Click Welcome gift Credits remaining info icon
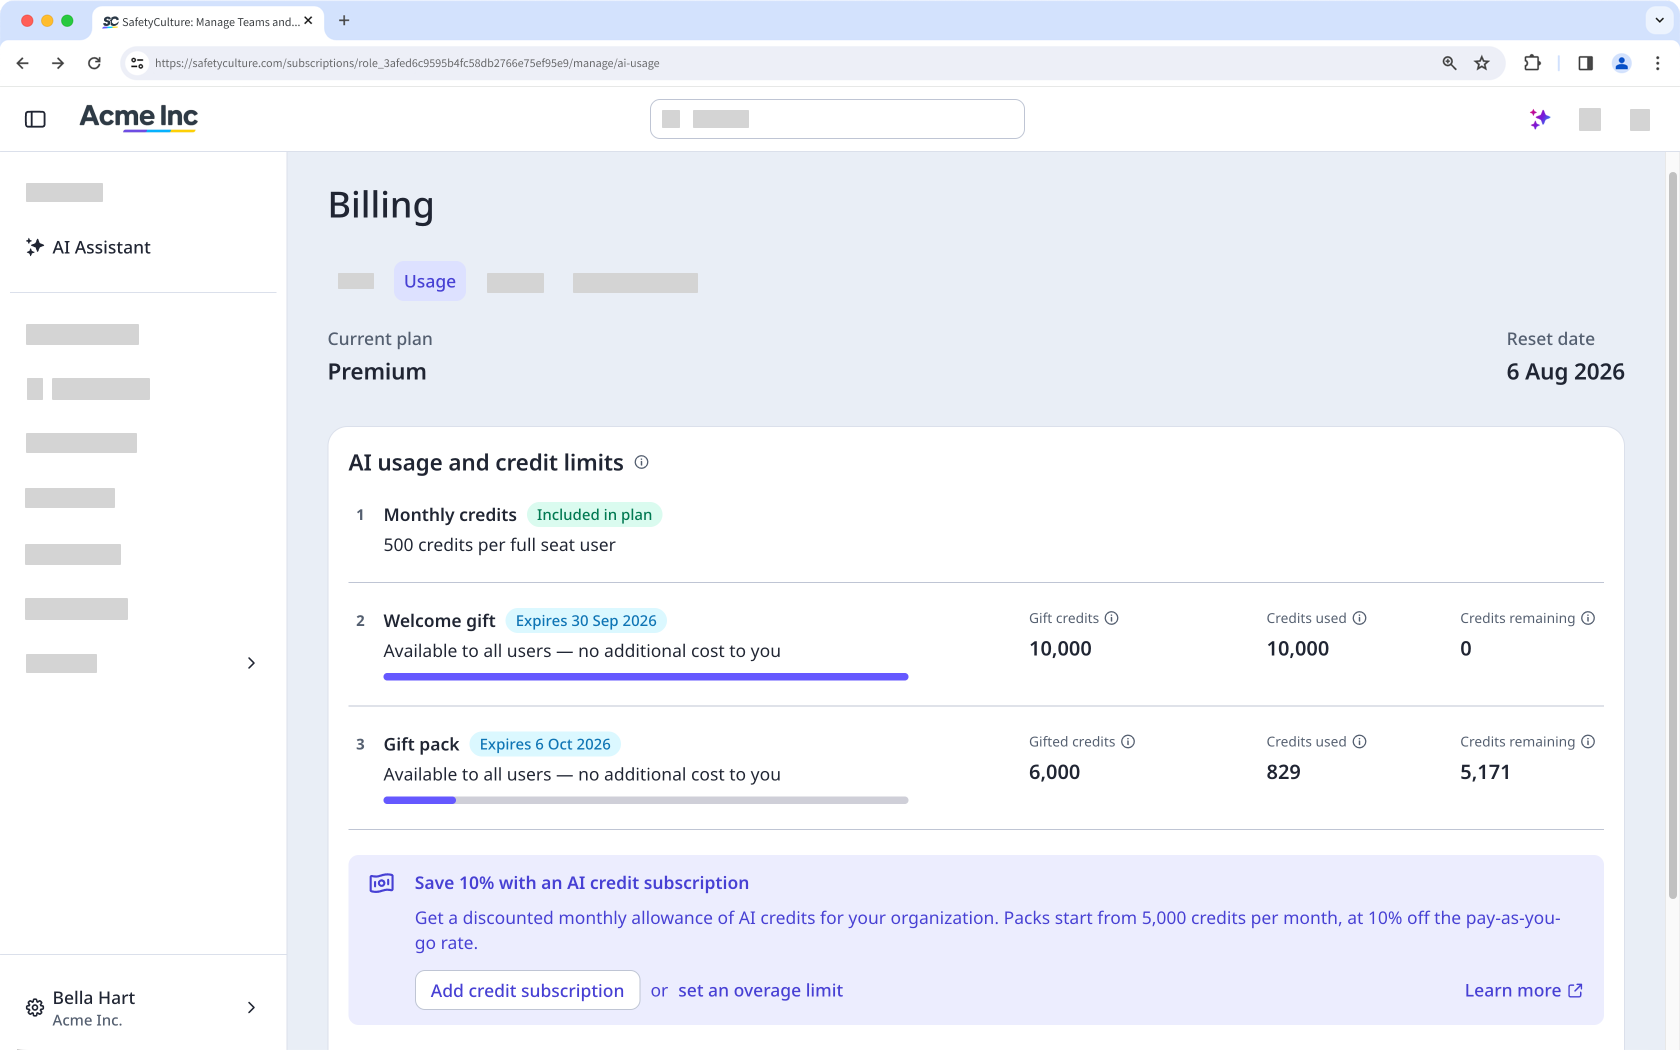Image resolution: width=1680 pixels, height=1050 pixels. click(x=1588, y=618)
